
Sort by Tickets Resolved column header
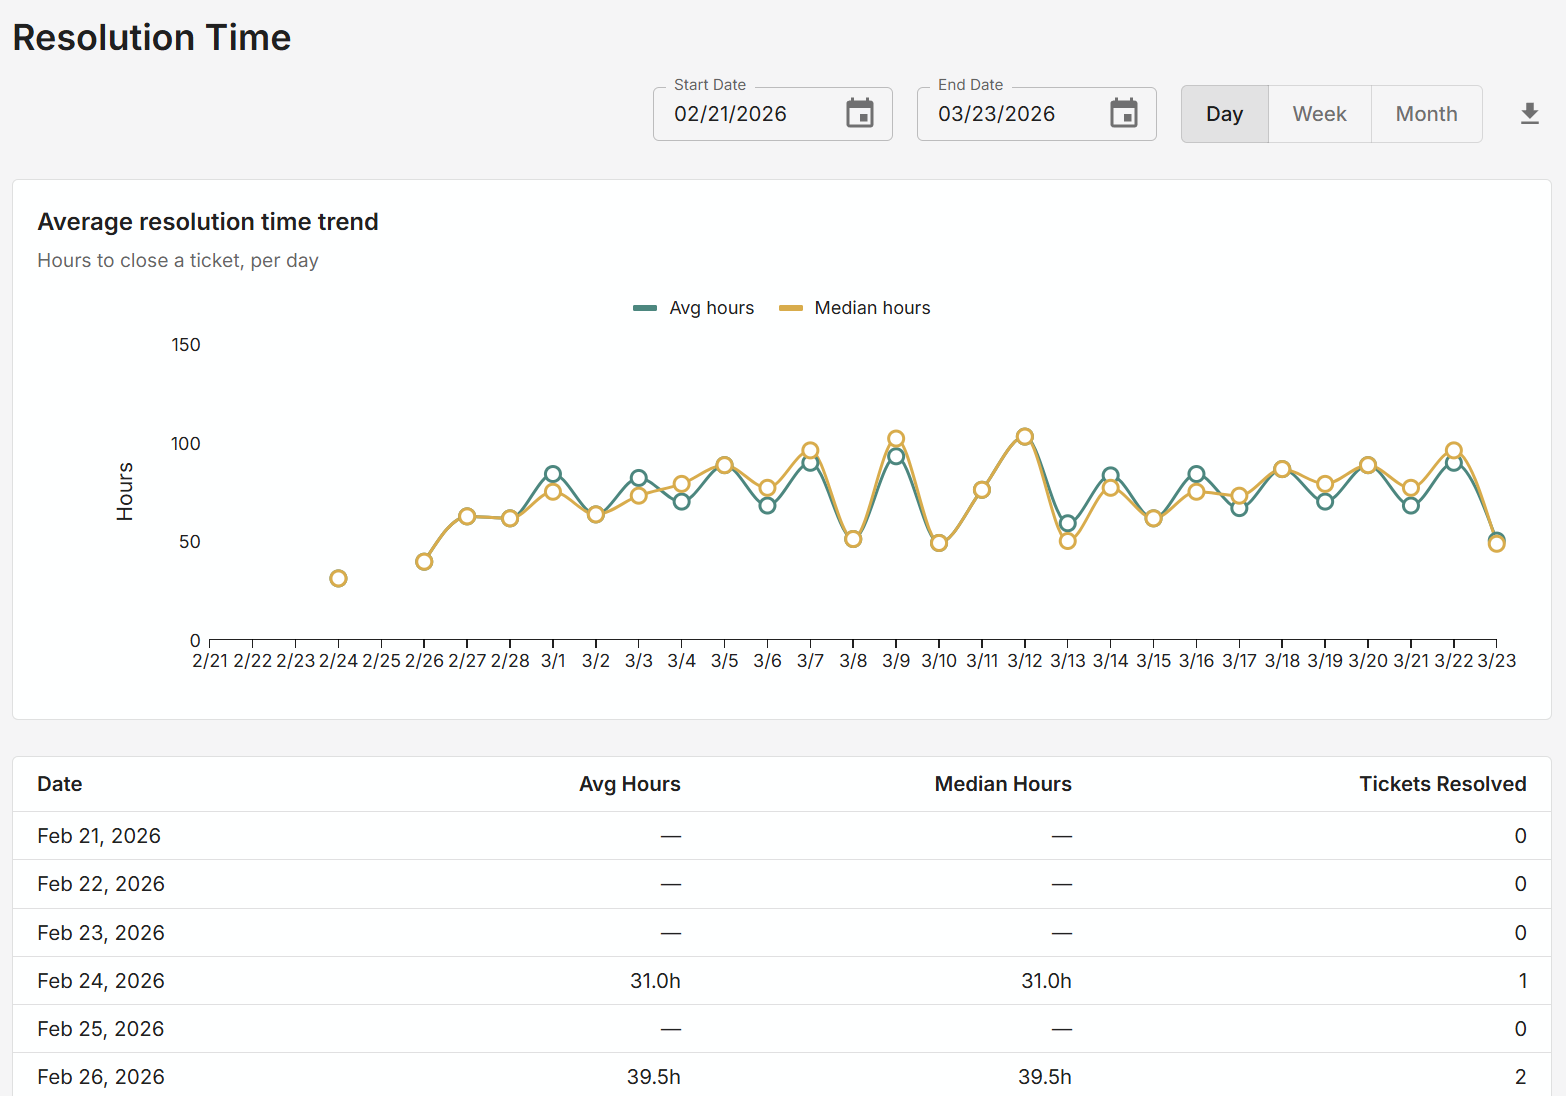[x=1442, y=784]
